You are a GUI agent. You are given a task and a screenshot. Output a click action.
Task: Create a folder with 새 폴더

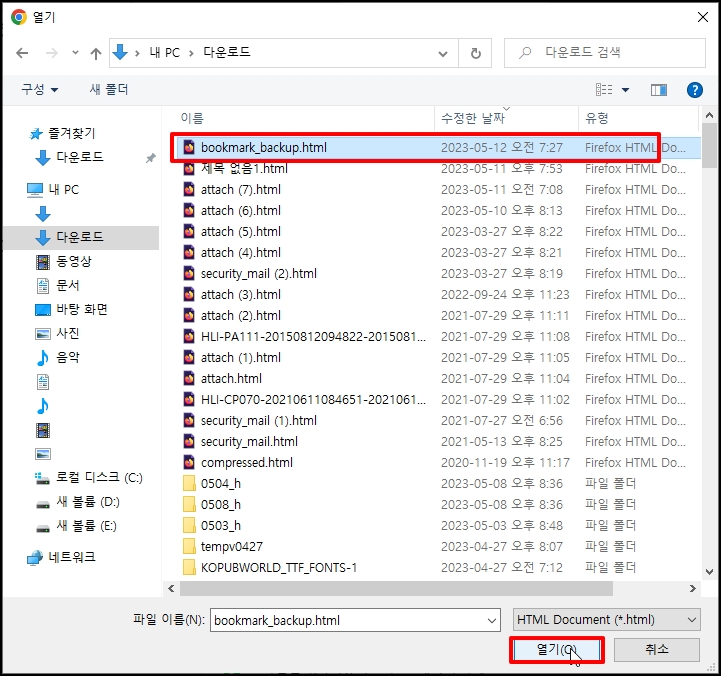[109, 89]
